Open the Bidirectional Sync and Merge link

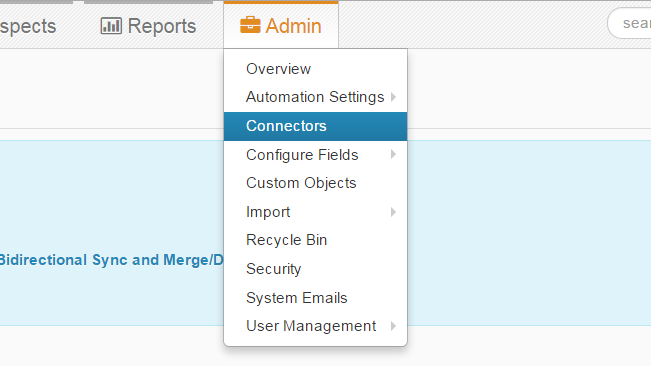point(111,260)
